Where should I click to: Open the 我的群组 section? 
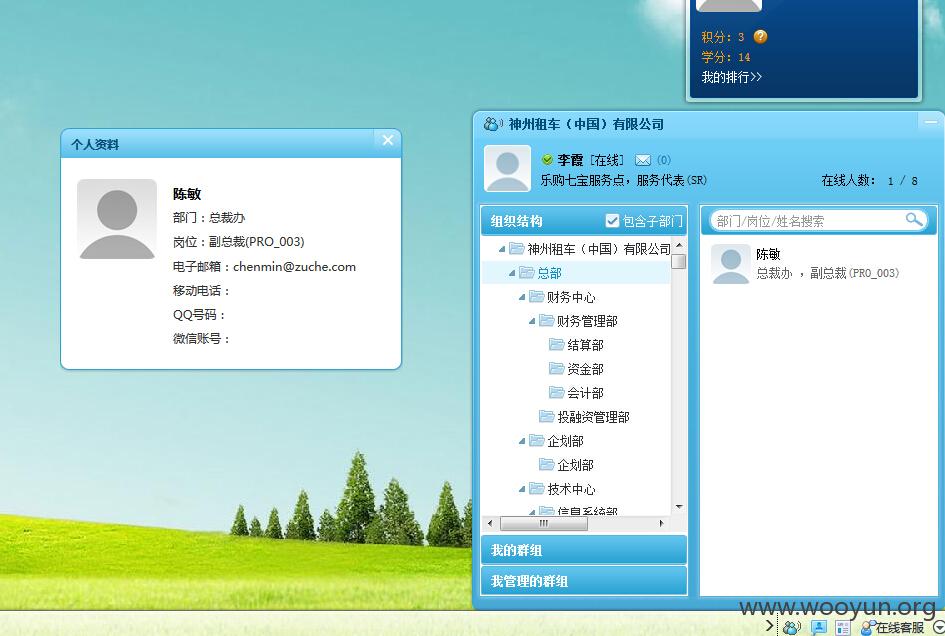[x=584, y=550]
